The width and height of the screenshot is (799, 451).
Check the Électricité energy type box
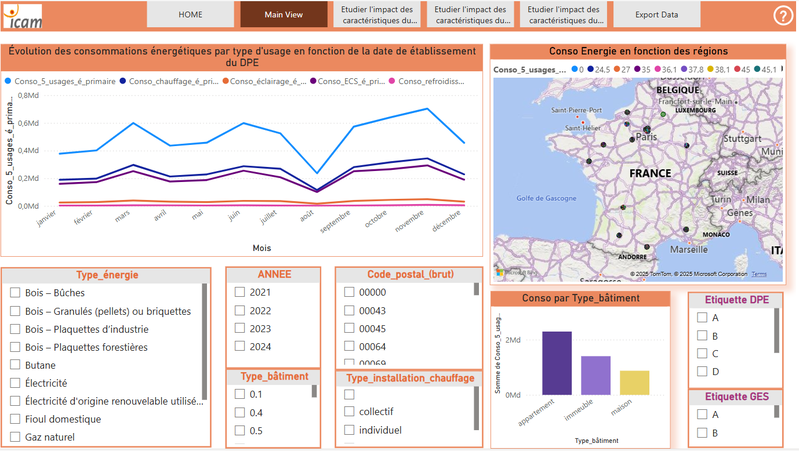(15, 383)
